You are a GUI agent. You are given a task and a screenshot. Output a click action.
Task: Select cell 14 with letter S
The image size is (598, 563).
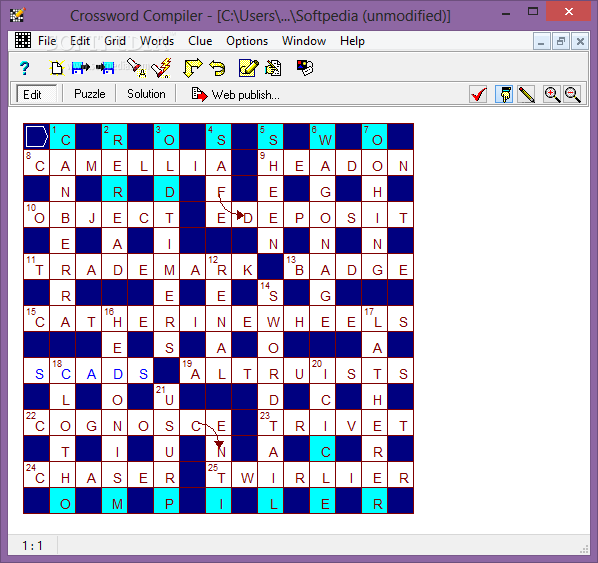click(270, 293)
